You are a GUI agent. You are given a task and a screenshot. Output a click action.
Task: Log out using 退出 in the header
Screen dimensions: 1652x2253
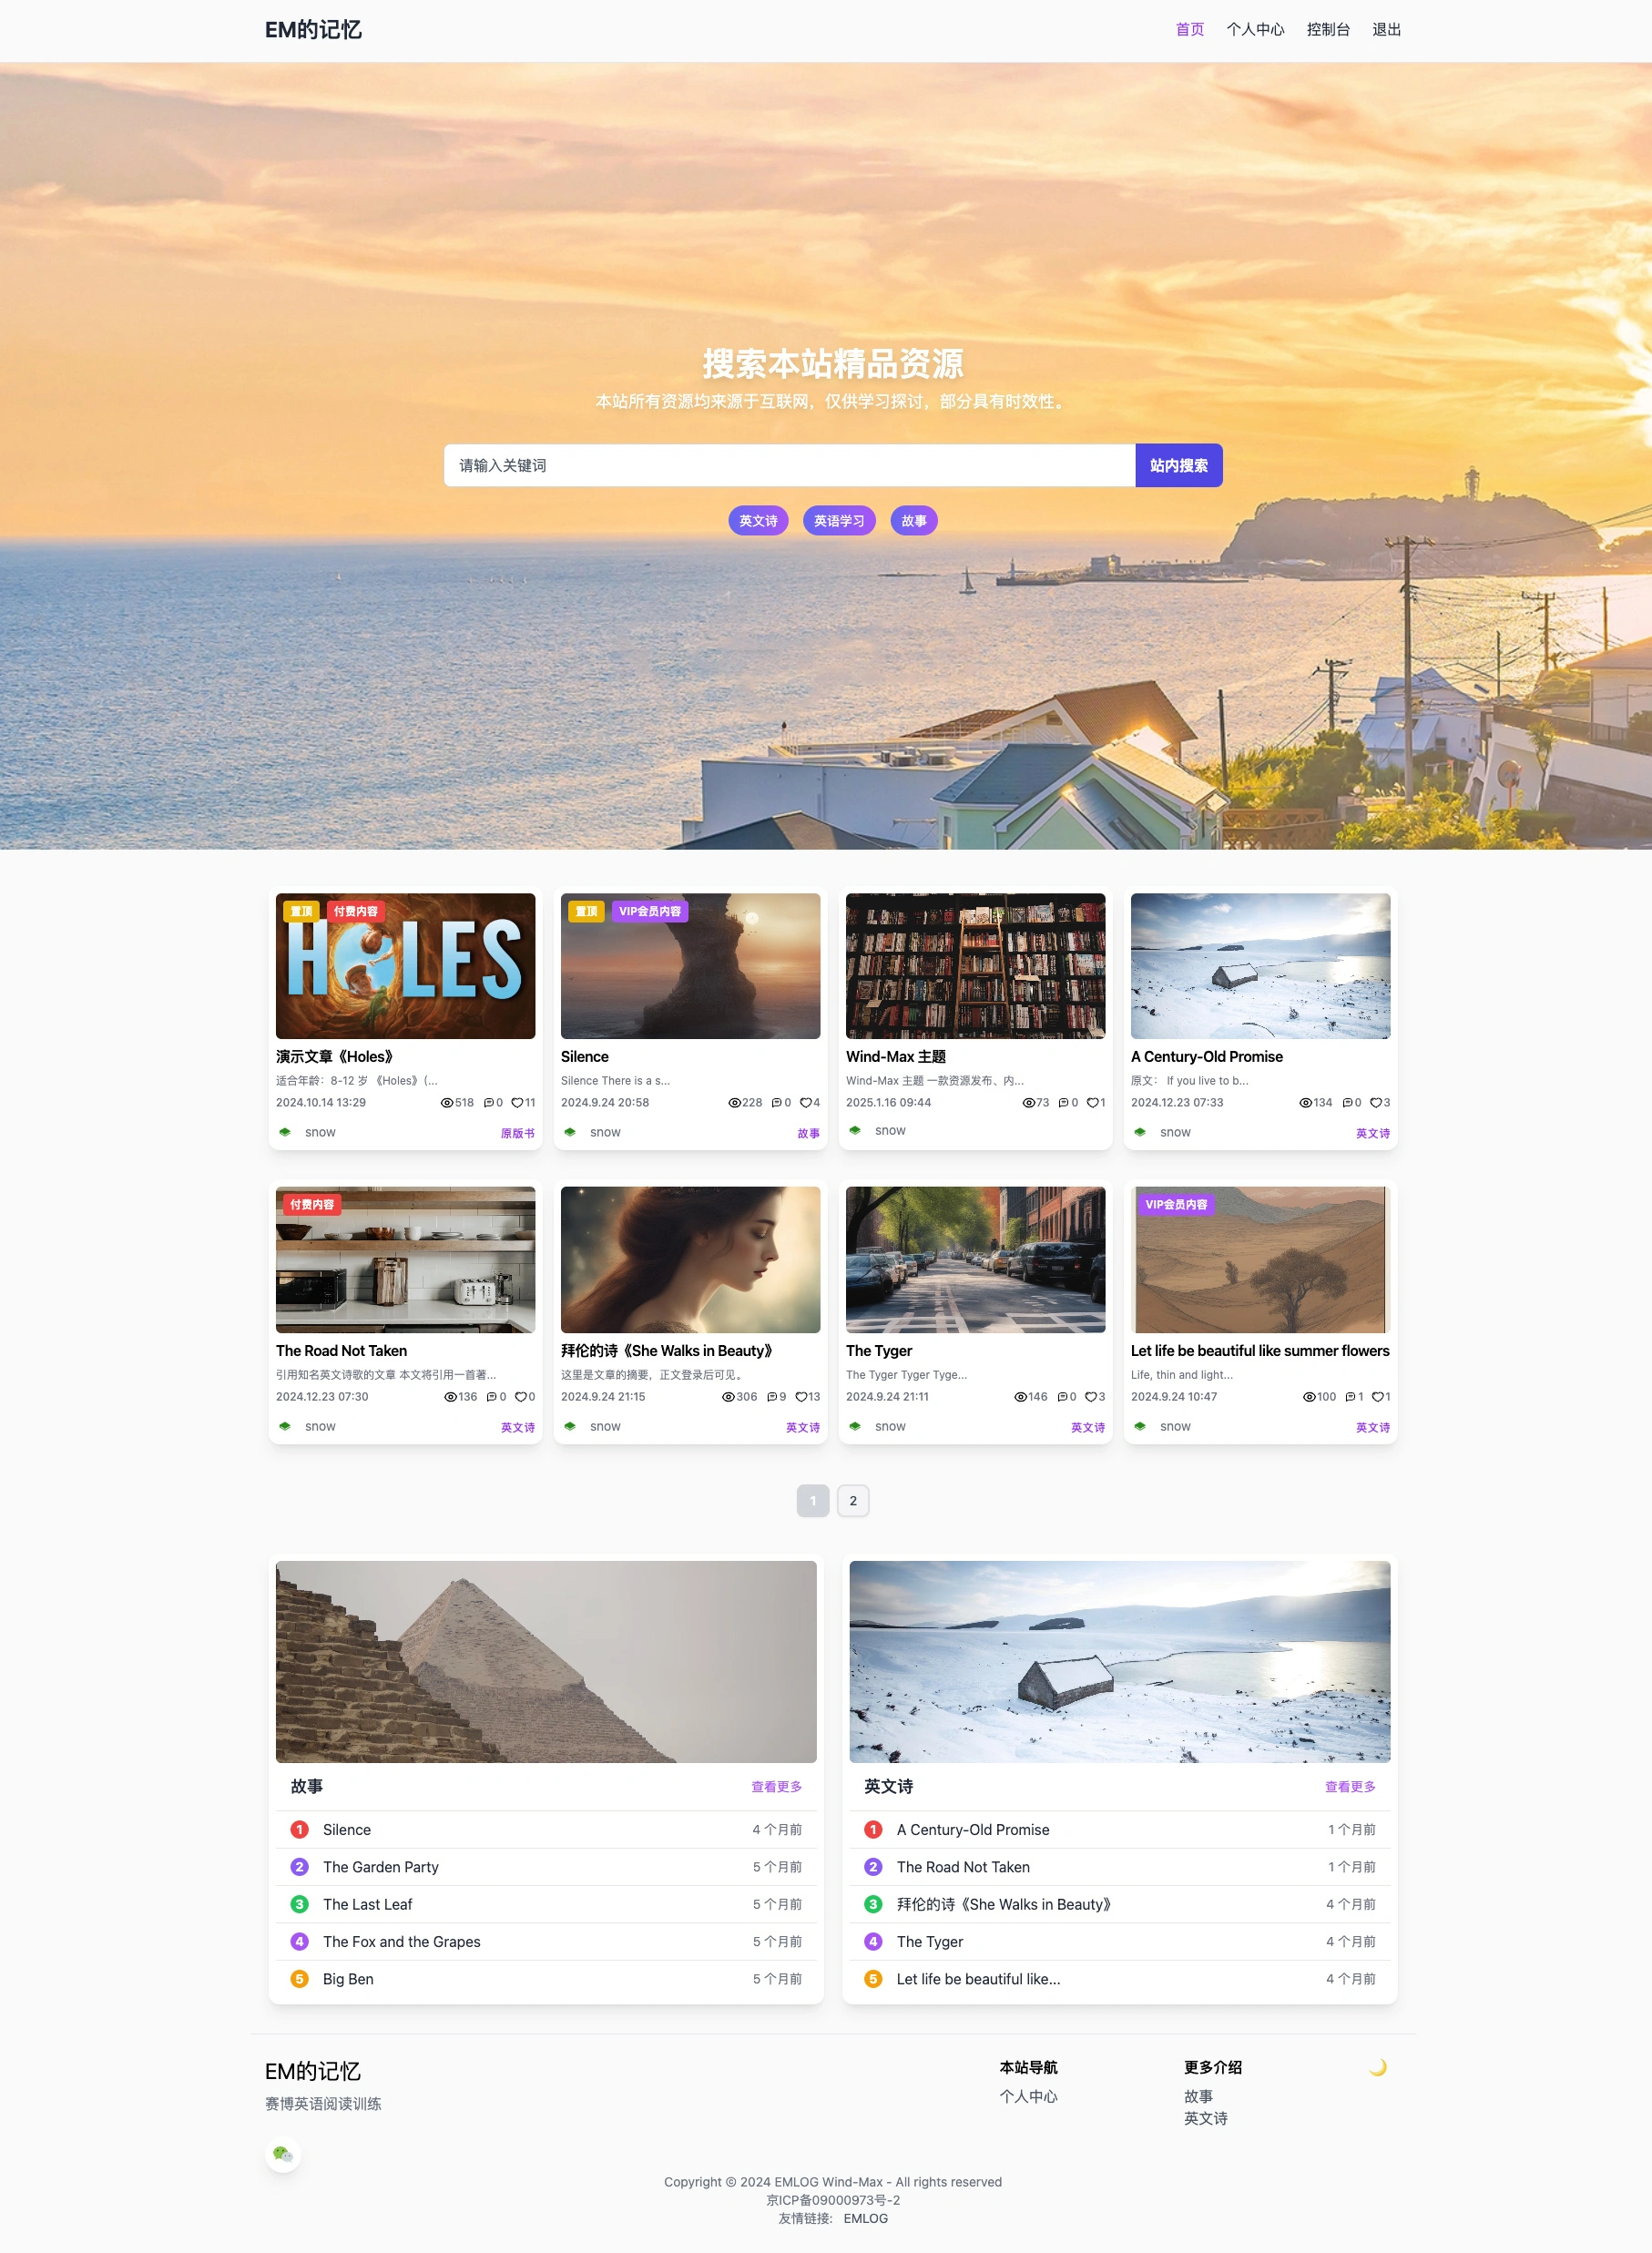tap(1386, 30)
